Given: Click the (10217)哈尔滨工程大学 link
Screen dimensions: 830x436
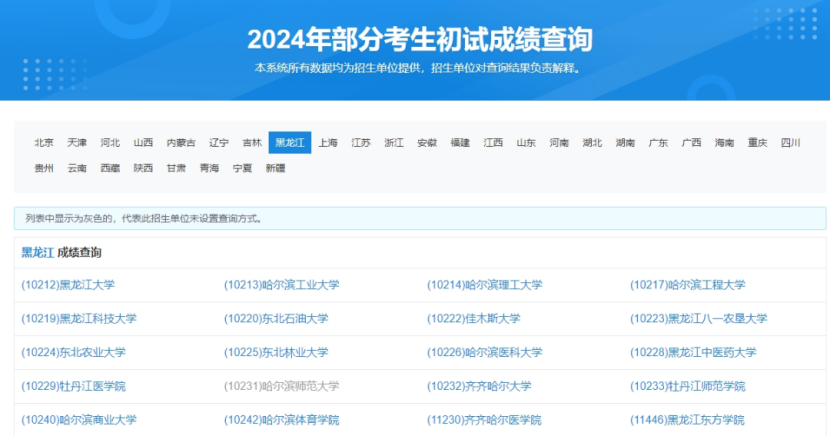Looking at the screenshot, I should 688,285.
